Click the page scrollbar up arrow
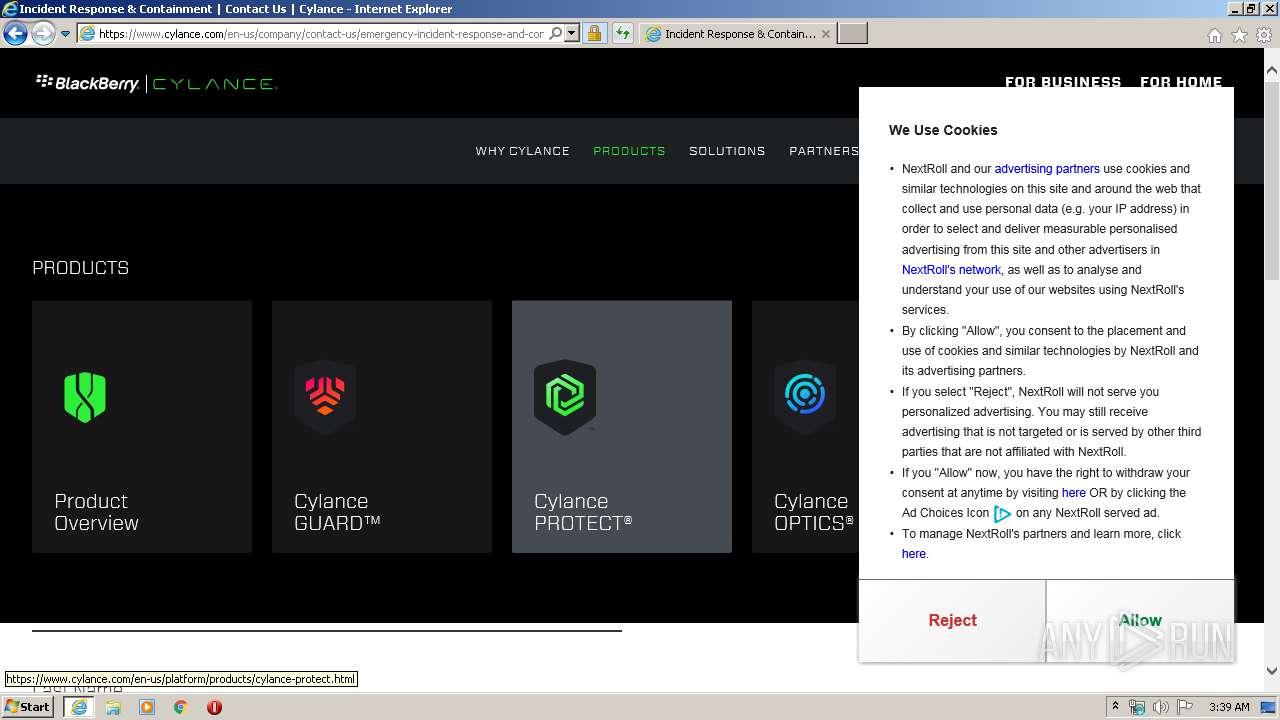This screenshot has width=1280, height=720. click(x=1271, y=70)
